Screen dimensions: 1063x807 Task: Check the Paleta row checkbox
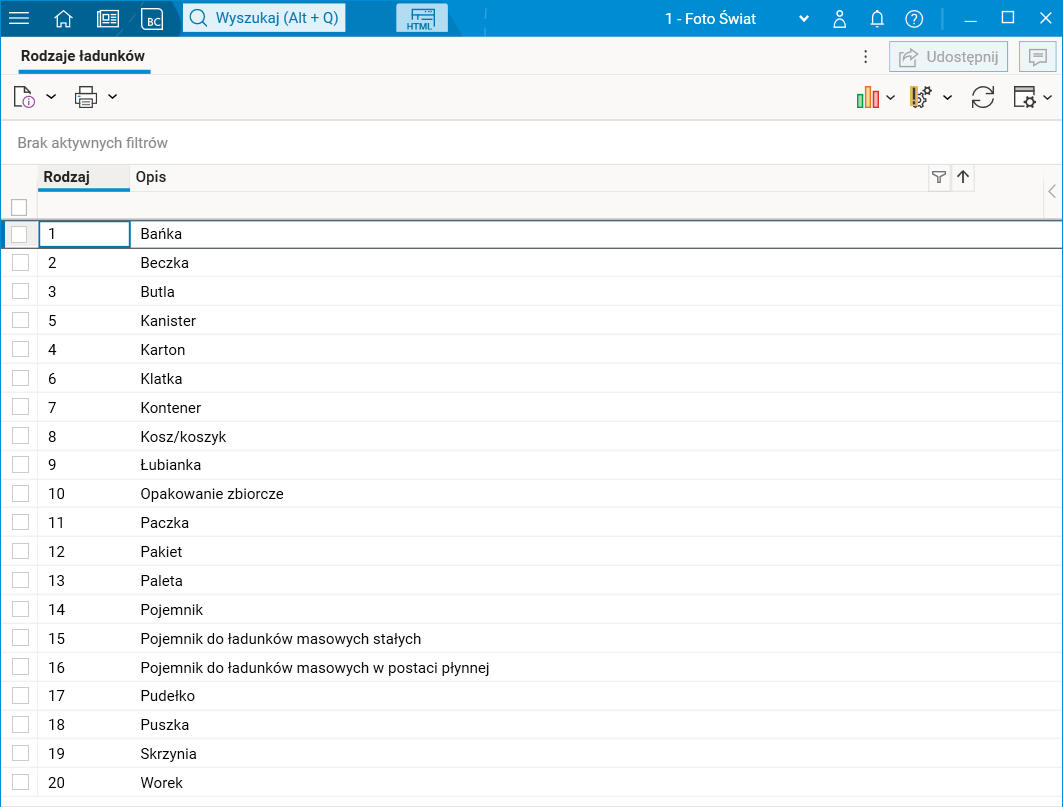coord(20,580)
